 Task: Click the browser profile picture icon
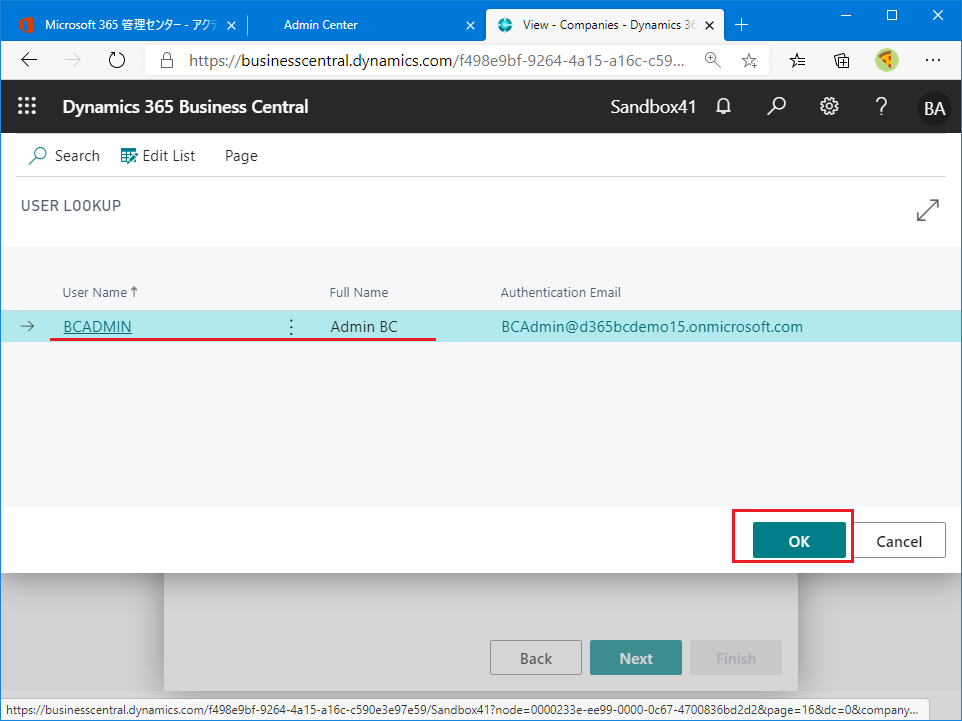click(887, 60)
